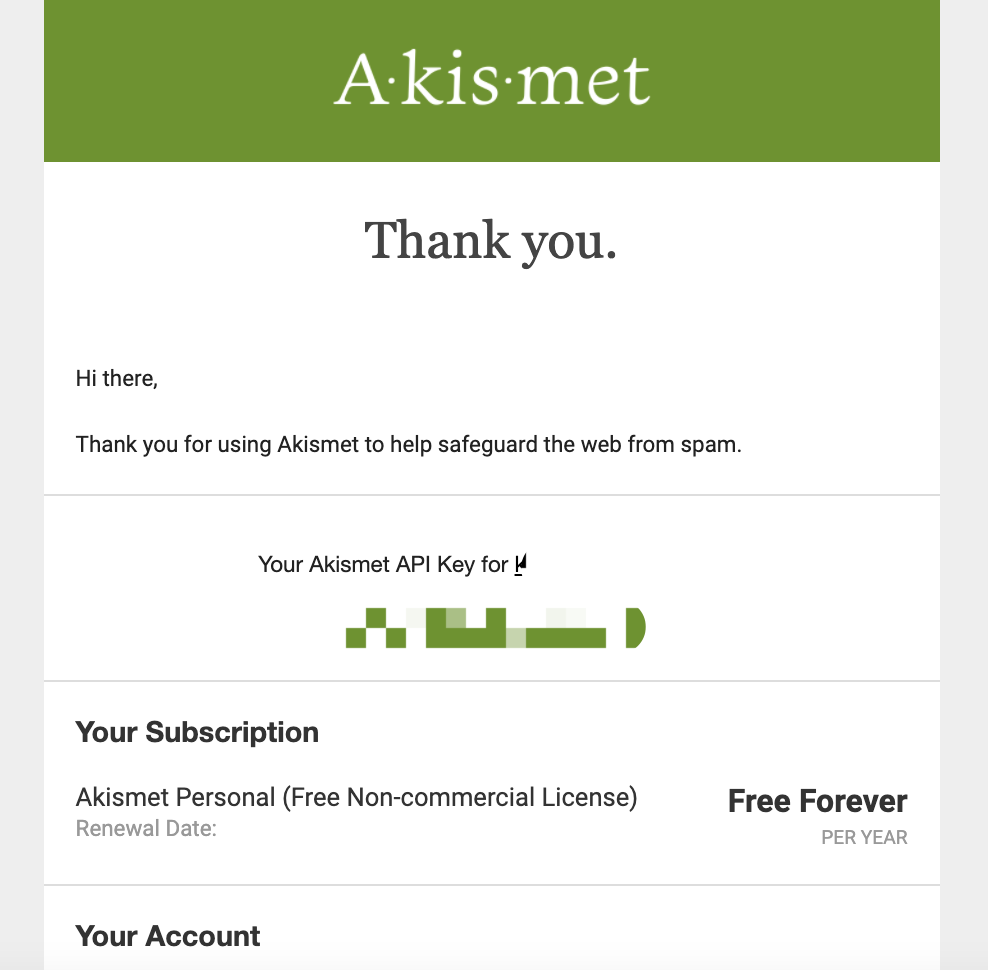
Task: Click the green half-circle at the API key end
Action: point(635,627)
